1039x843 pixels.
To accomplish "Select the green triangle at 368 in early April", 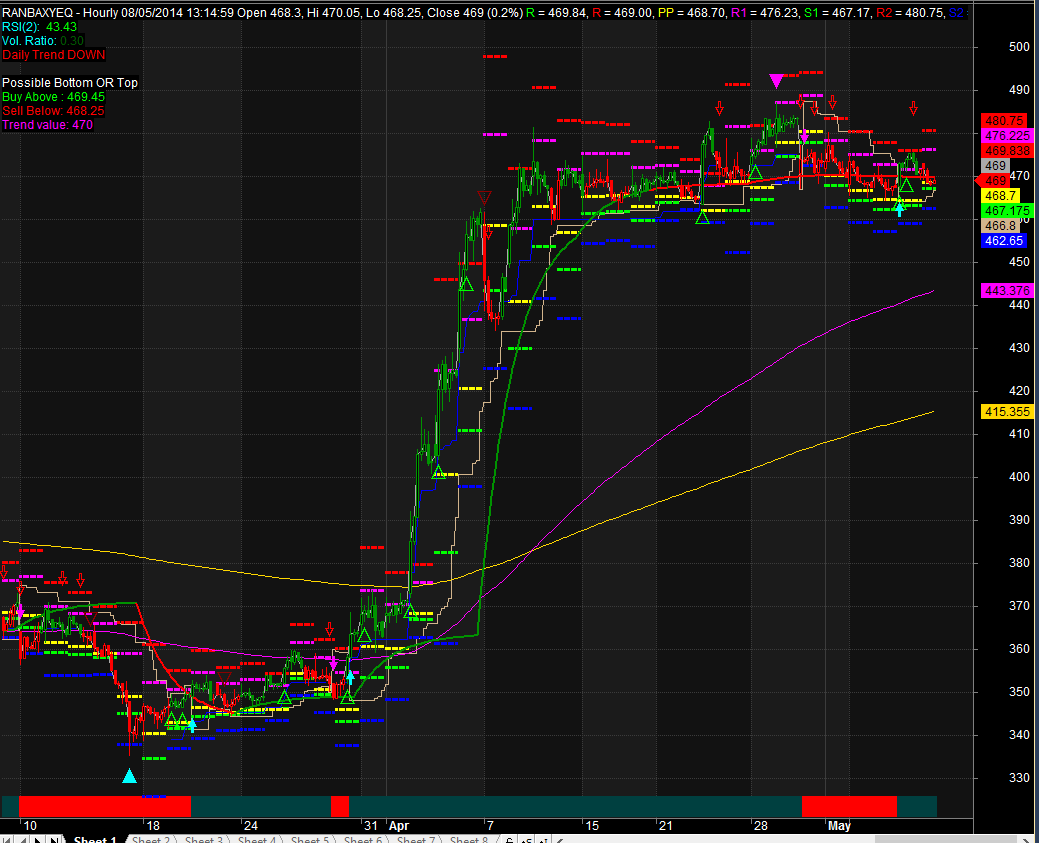I will [x=410, y=611].
